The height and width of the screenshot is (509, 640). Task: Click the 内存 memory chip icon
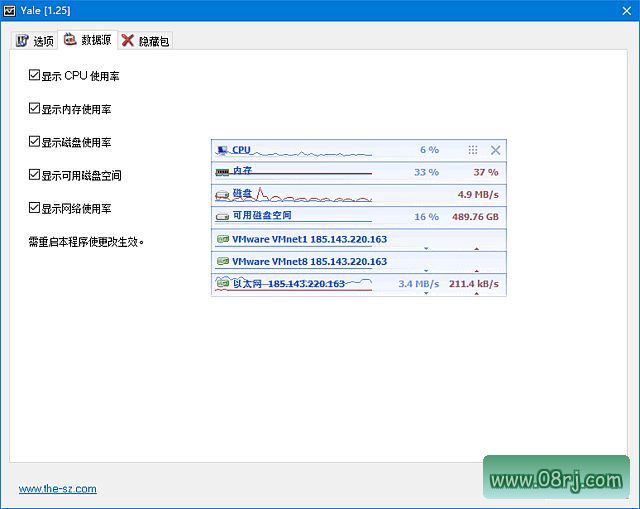coord(222,172)
